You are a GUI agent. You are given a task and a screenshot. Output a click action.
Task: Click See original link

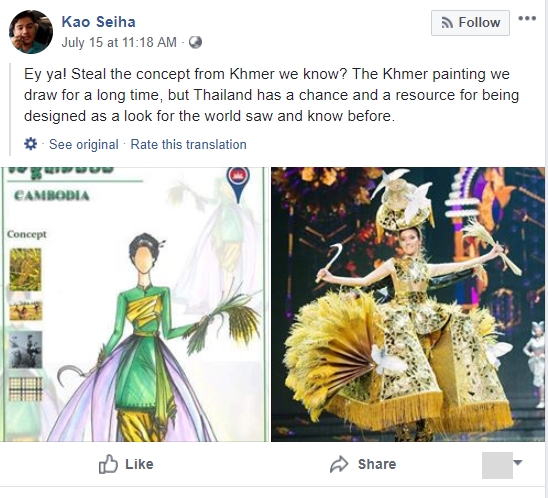click(x=84, y=144)
